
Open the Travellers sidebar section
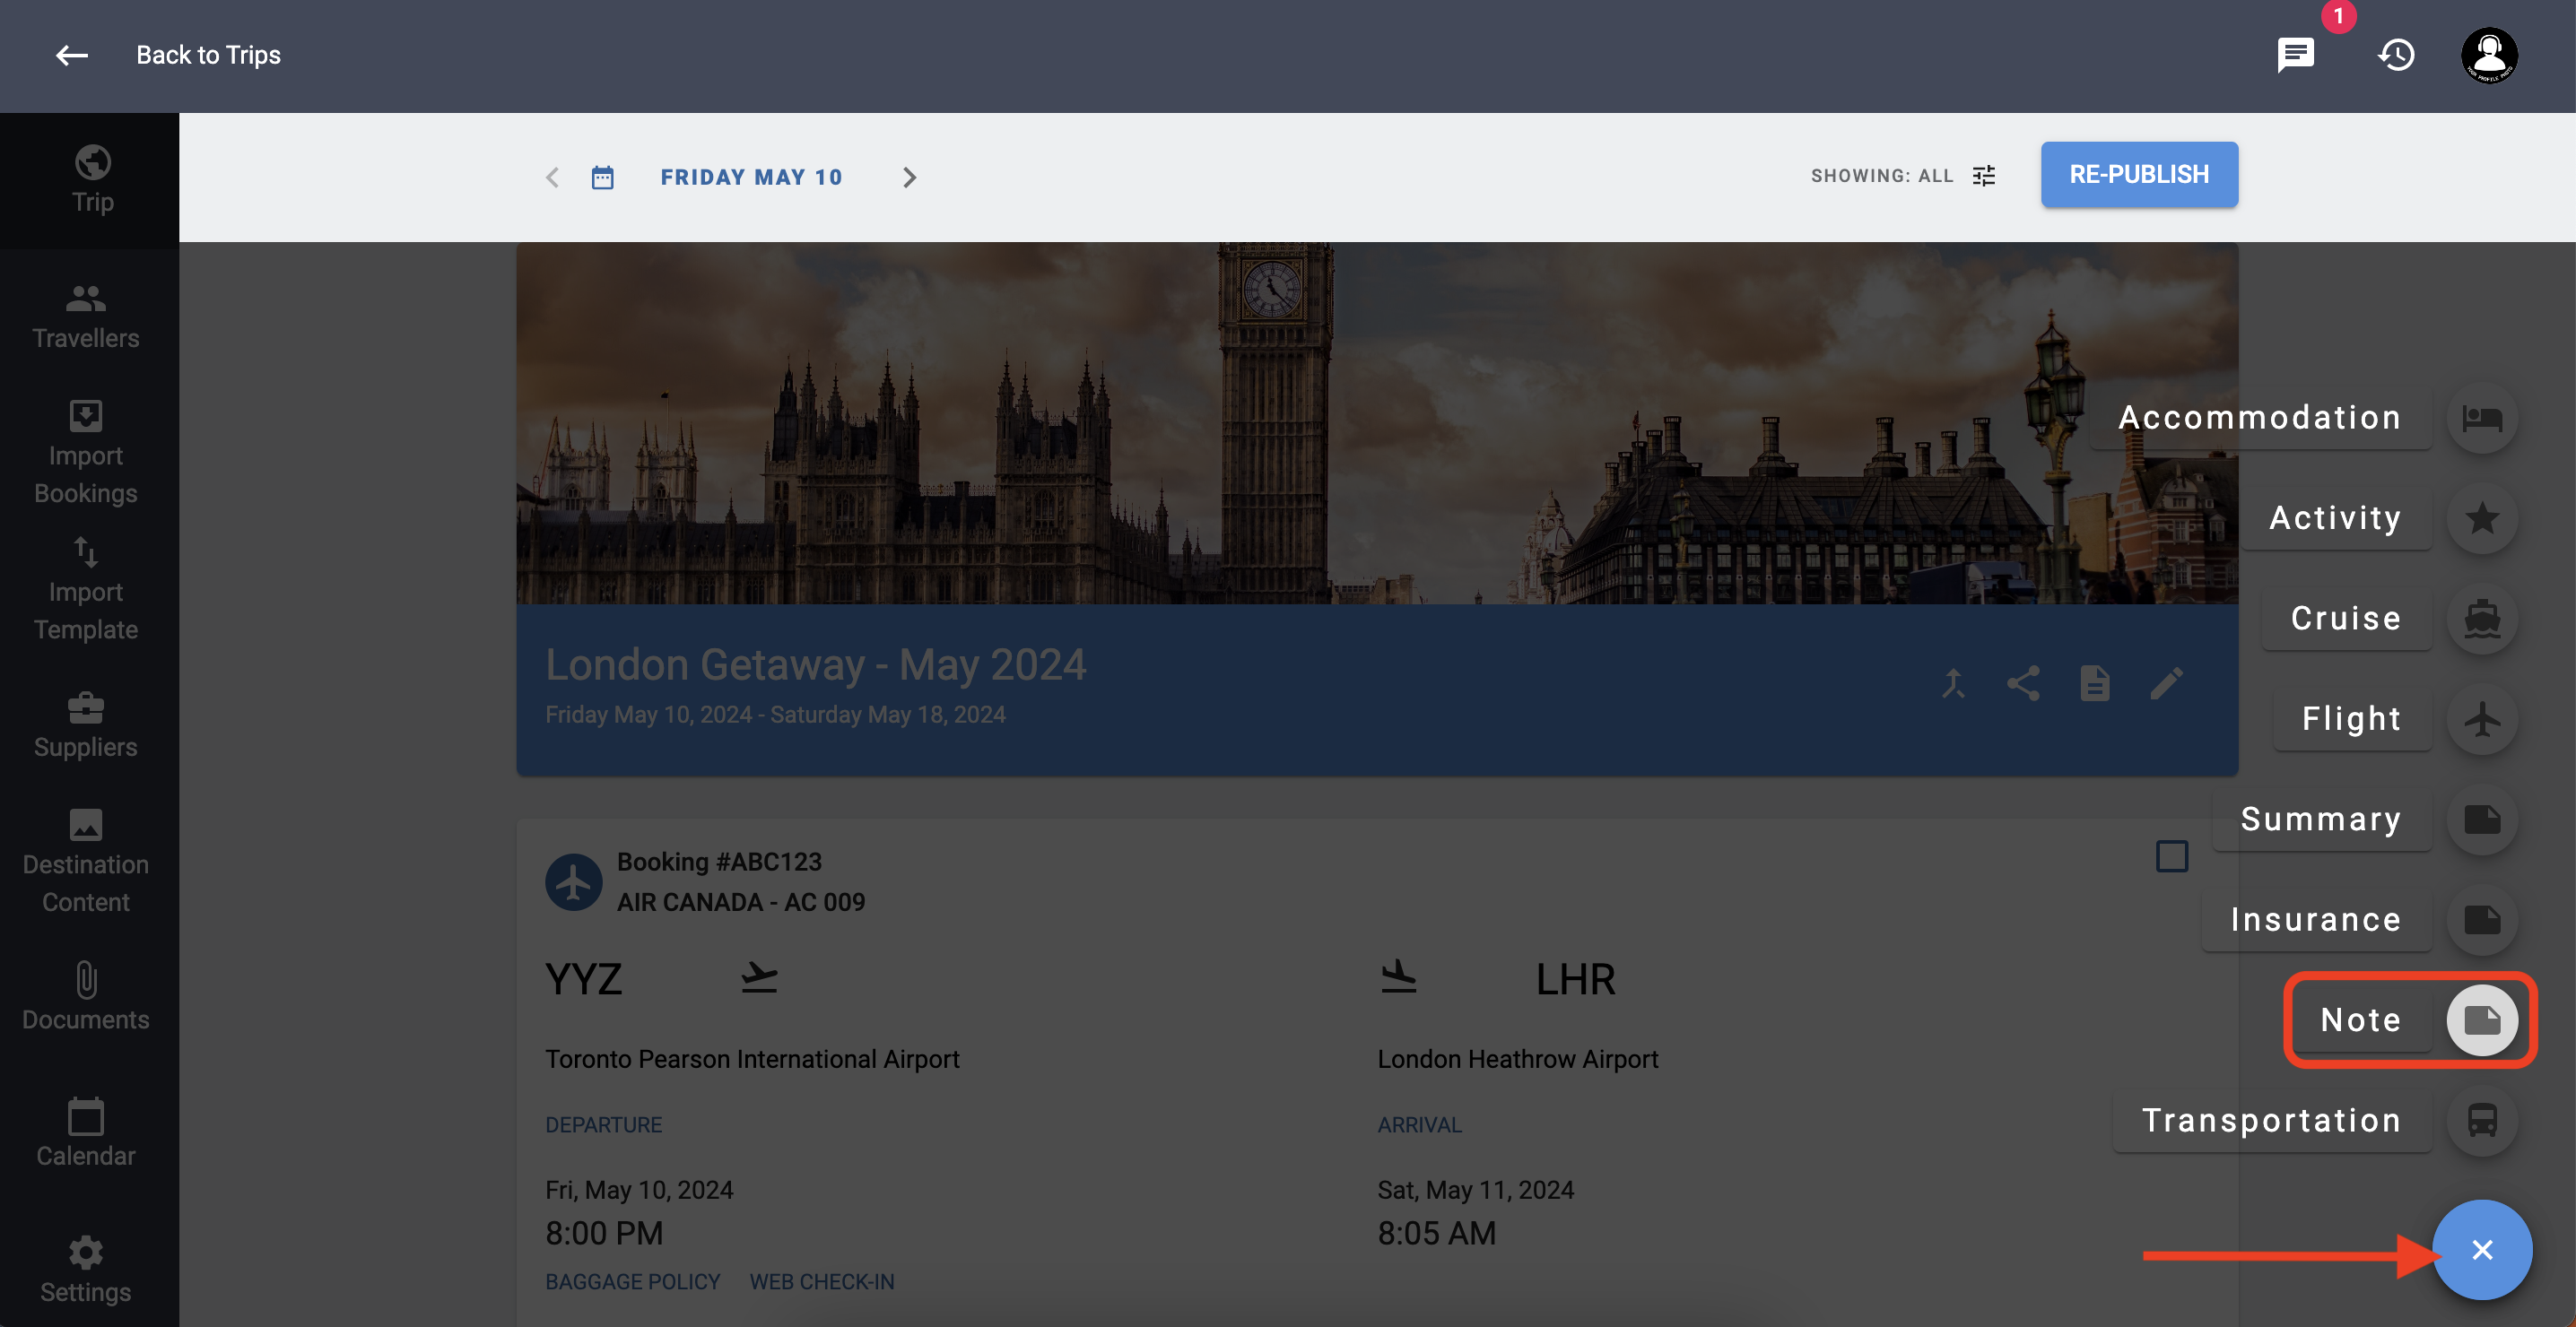(x=86, y=317)
